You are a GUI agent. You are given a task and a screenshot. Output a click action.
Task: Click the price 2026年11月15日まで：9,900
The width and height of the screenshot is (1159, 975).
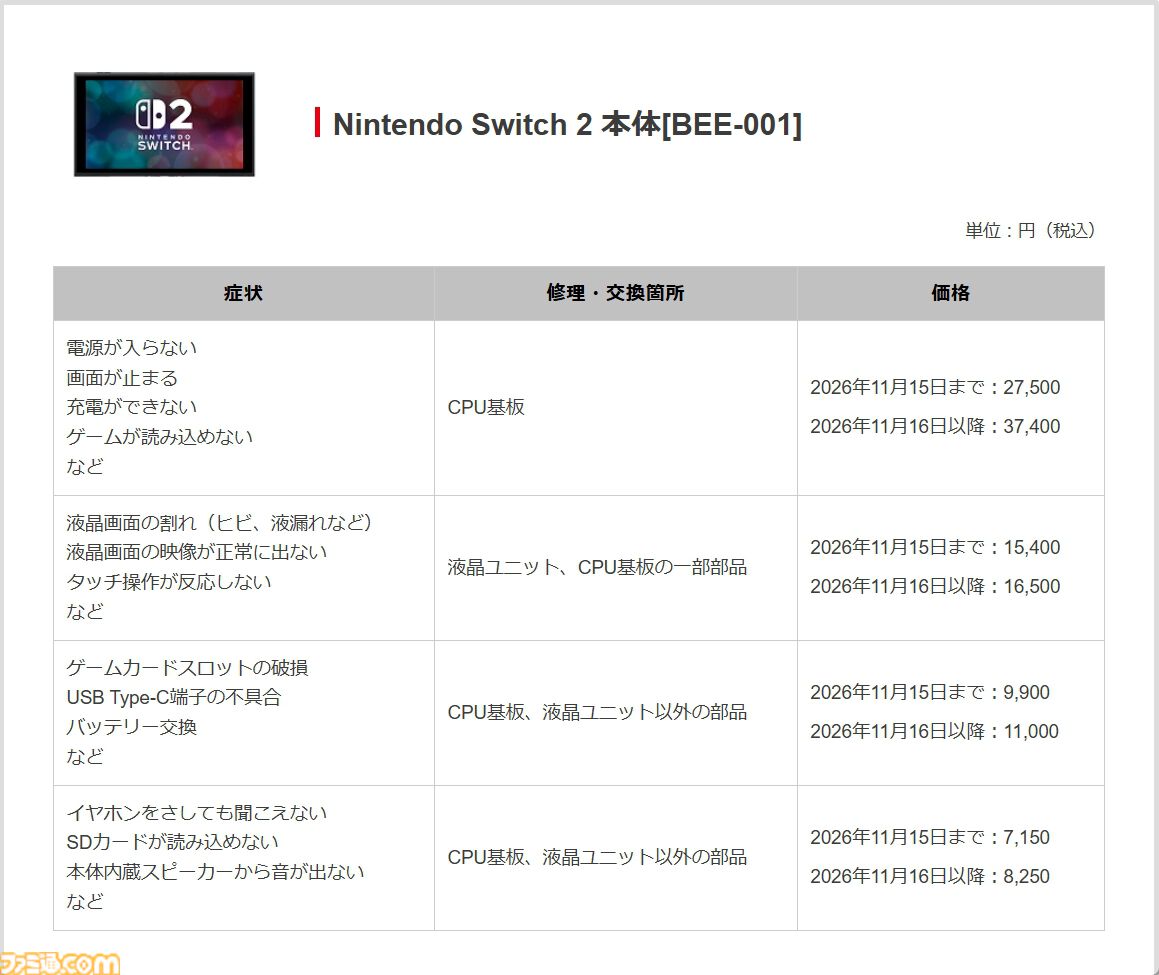pos(930,692)
